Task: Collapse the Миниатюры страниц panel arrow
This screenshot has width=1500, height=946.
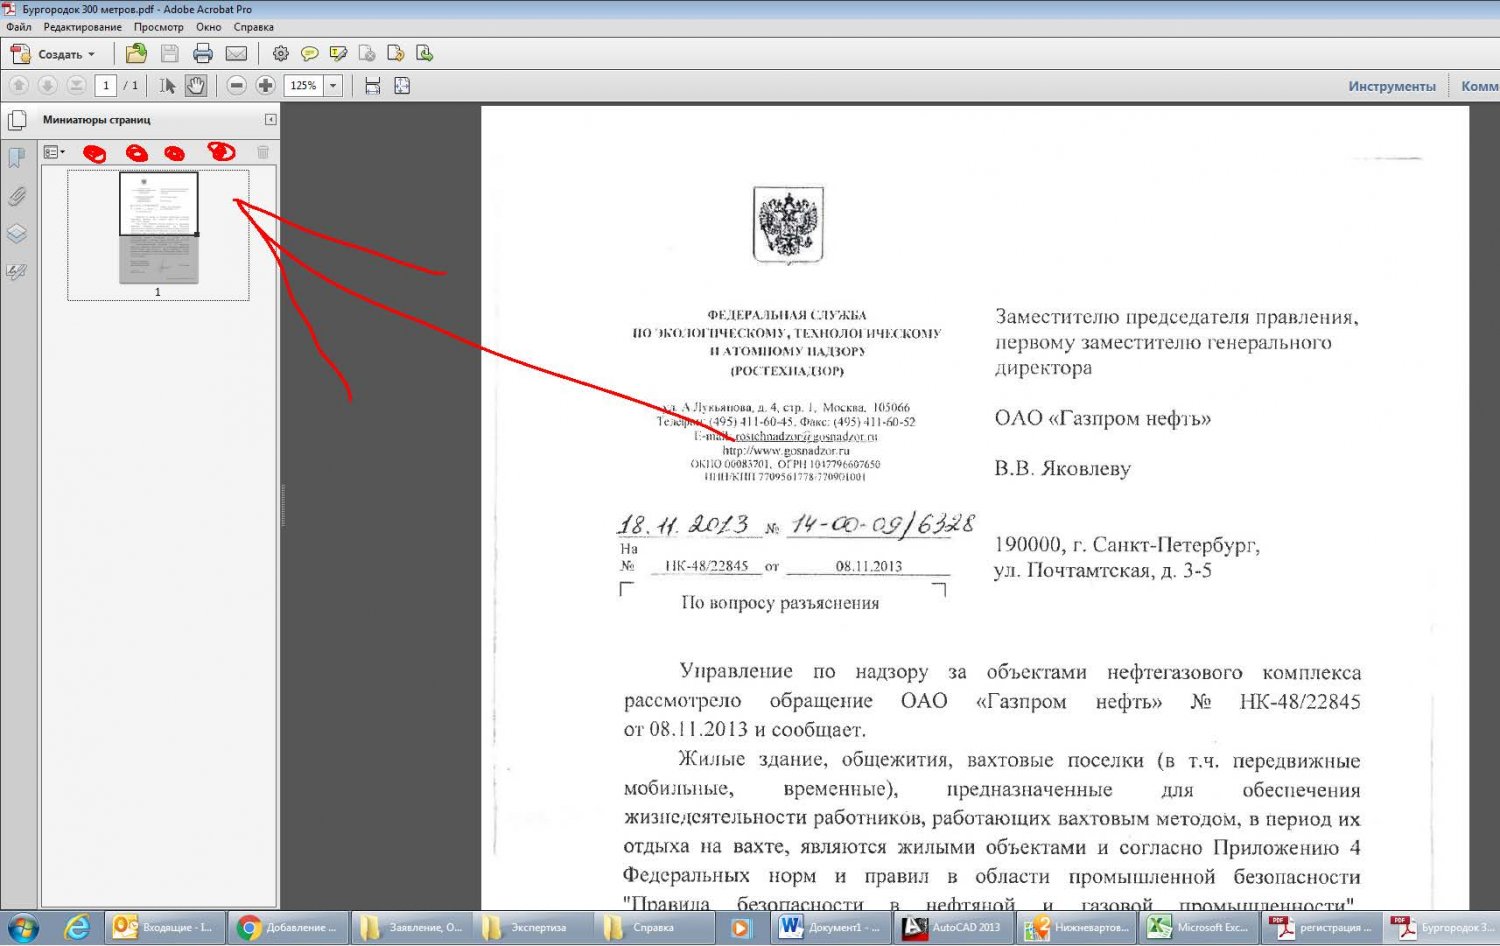Action: tap(270, 119)
